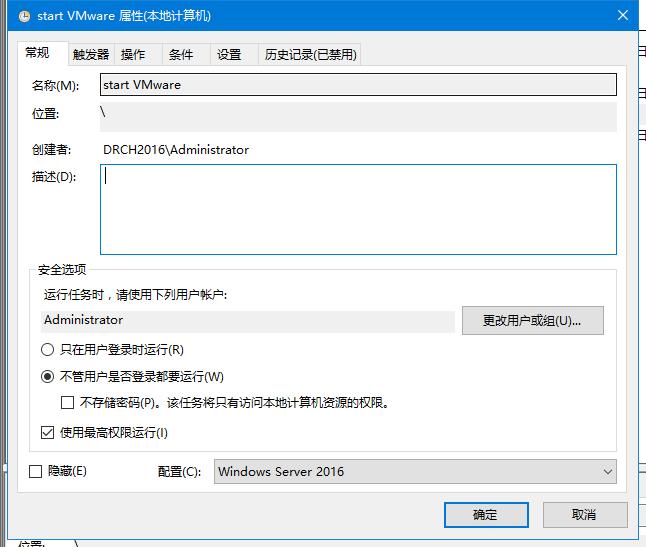Open the 配置 Windows Server 2016 dropdown
This screenshot has height=547, width=646.
point(415,472)
